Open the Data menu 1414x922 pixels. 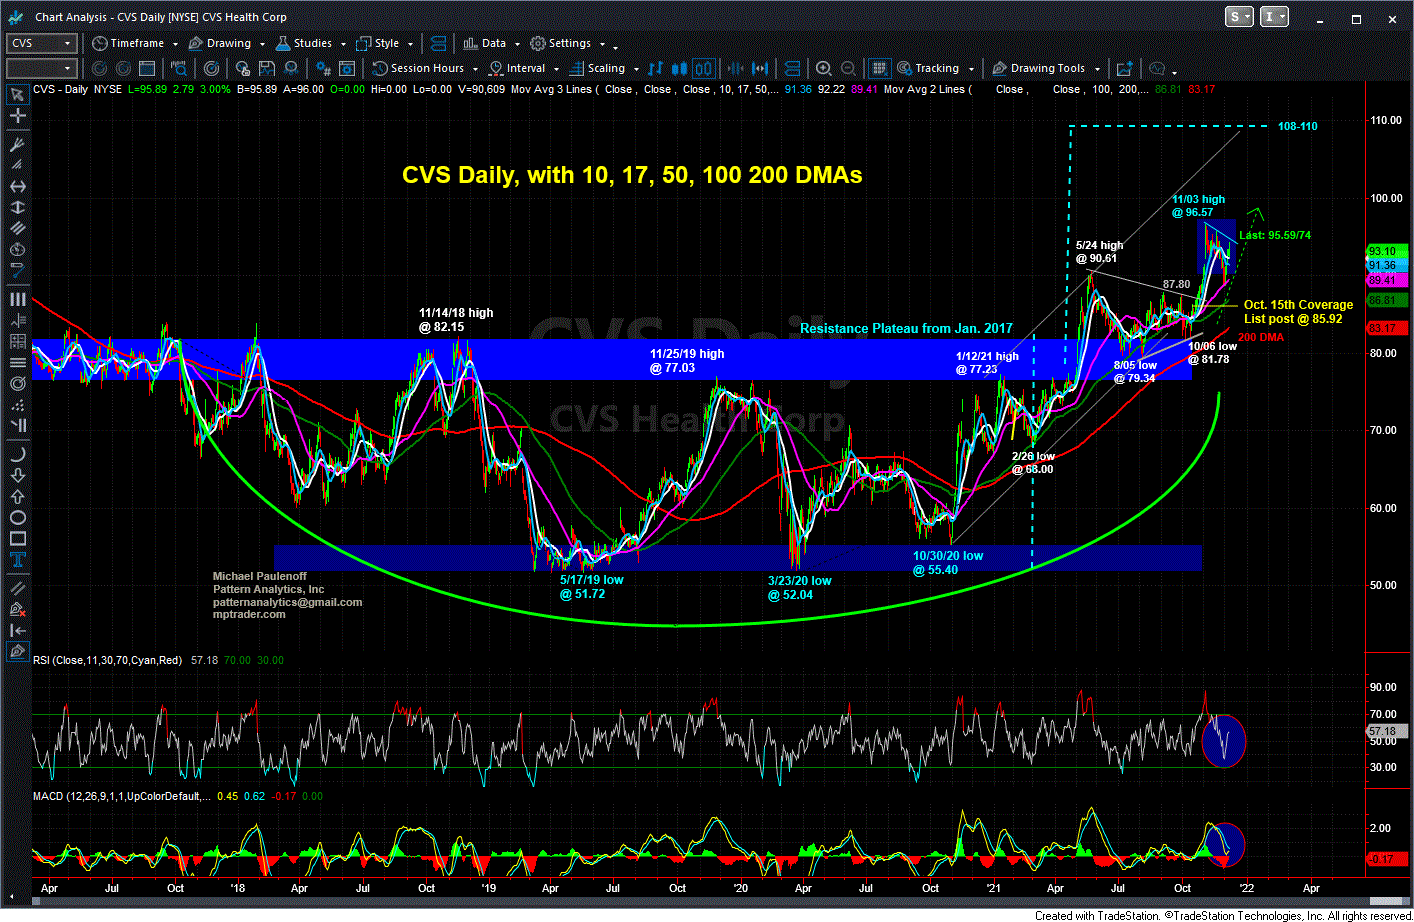pos(484,43)
